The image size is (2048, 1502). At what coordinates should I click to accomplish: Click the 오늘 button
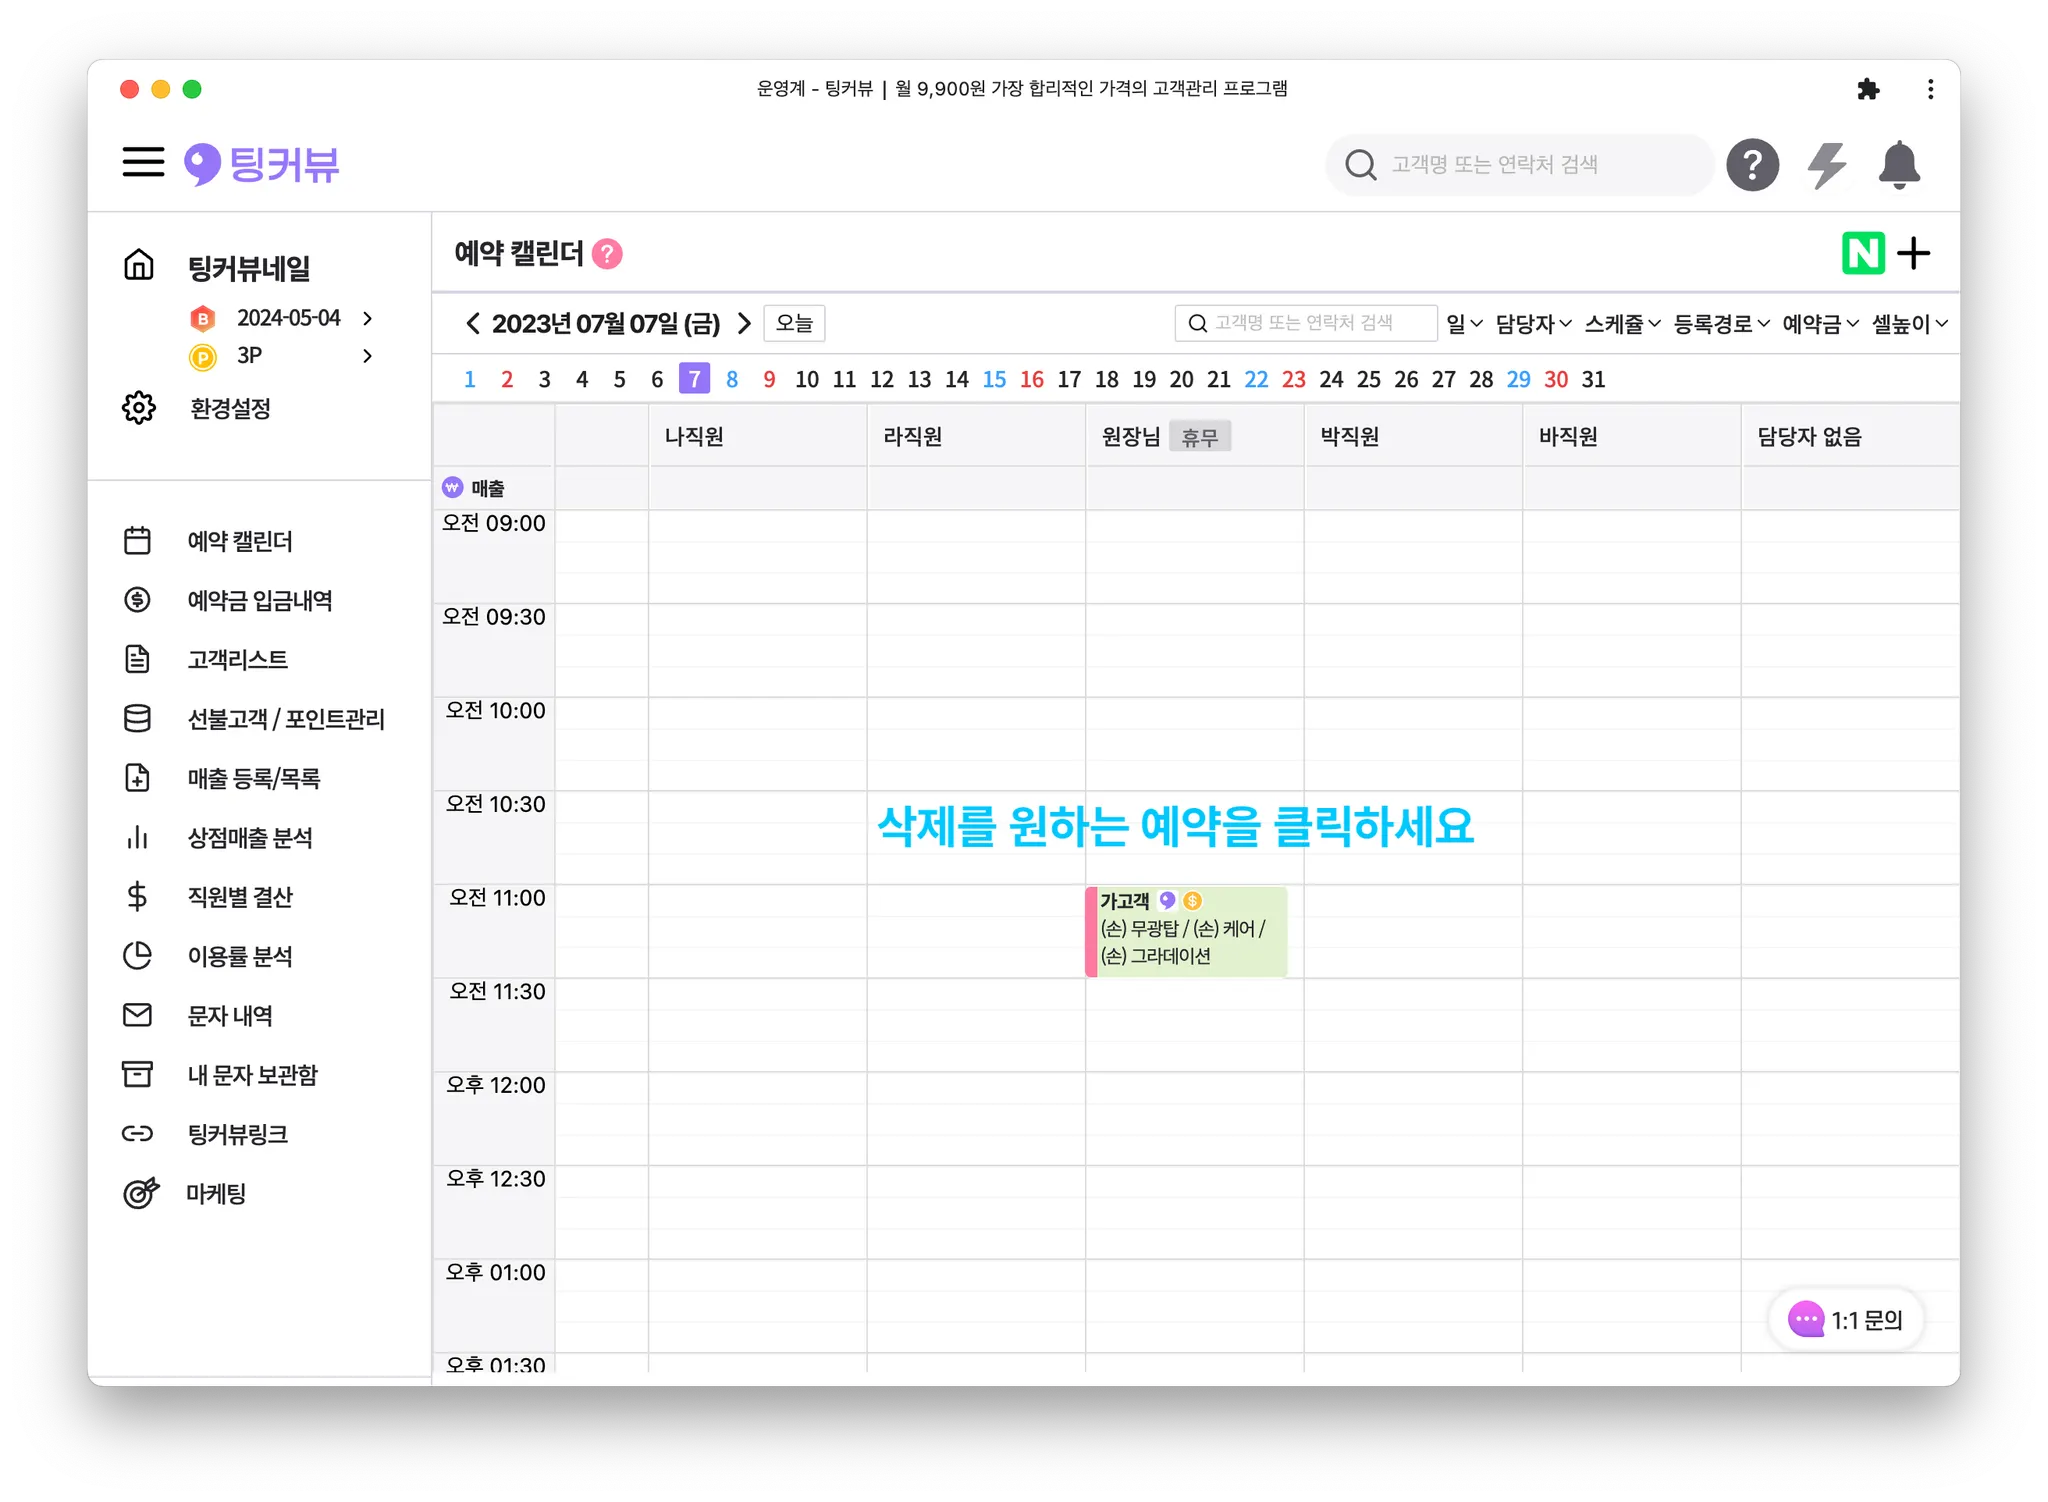pos(794,323)
